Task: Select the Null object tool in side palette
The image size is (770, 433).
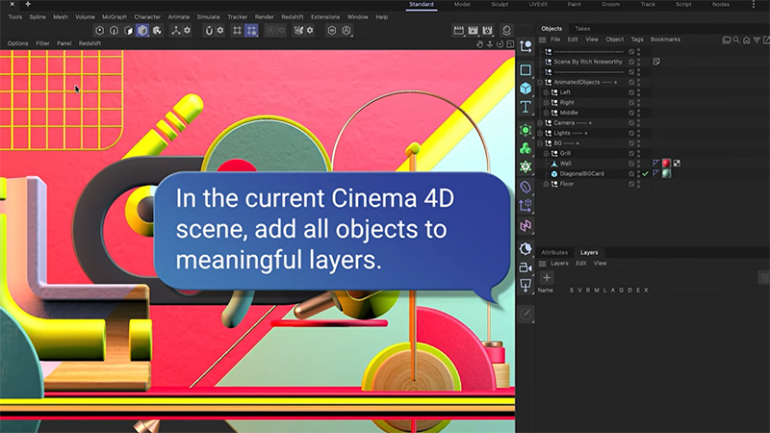Action: [x=525, y=47]
